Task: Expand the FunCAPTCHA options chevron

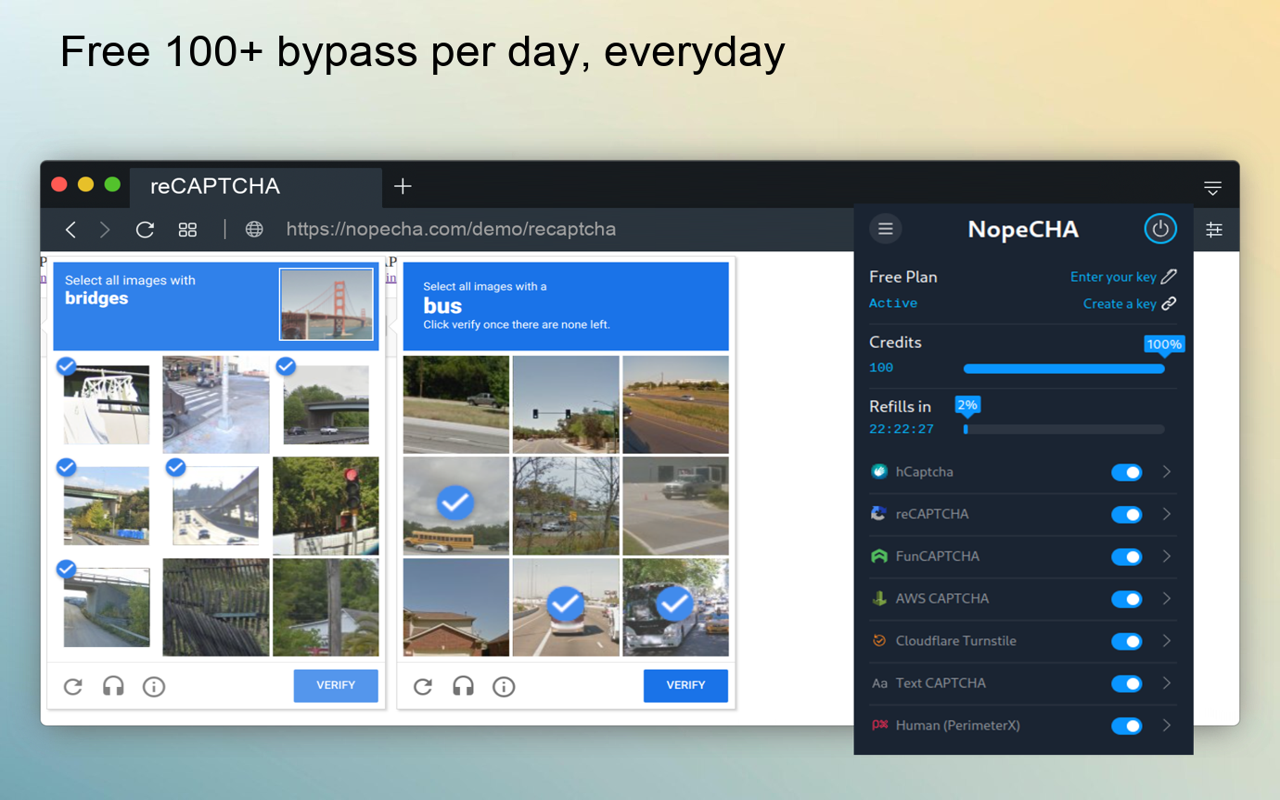Action: tap(1166, 556)
